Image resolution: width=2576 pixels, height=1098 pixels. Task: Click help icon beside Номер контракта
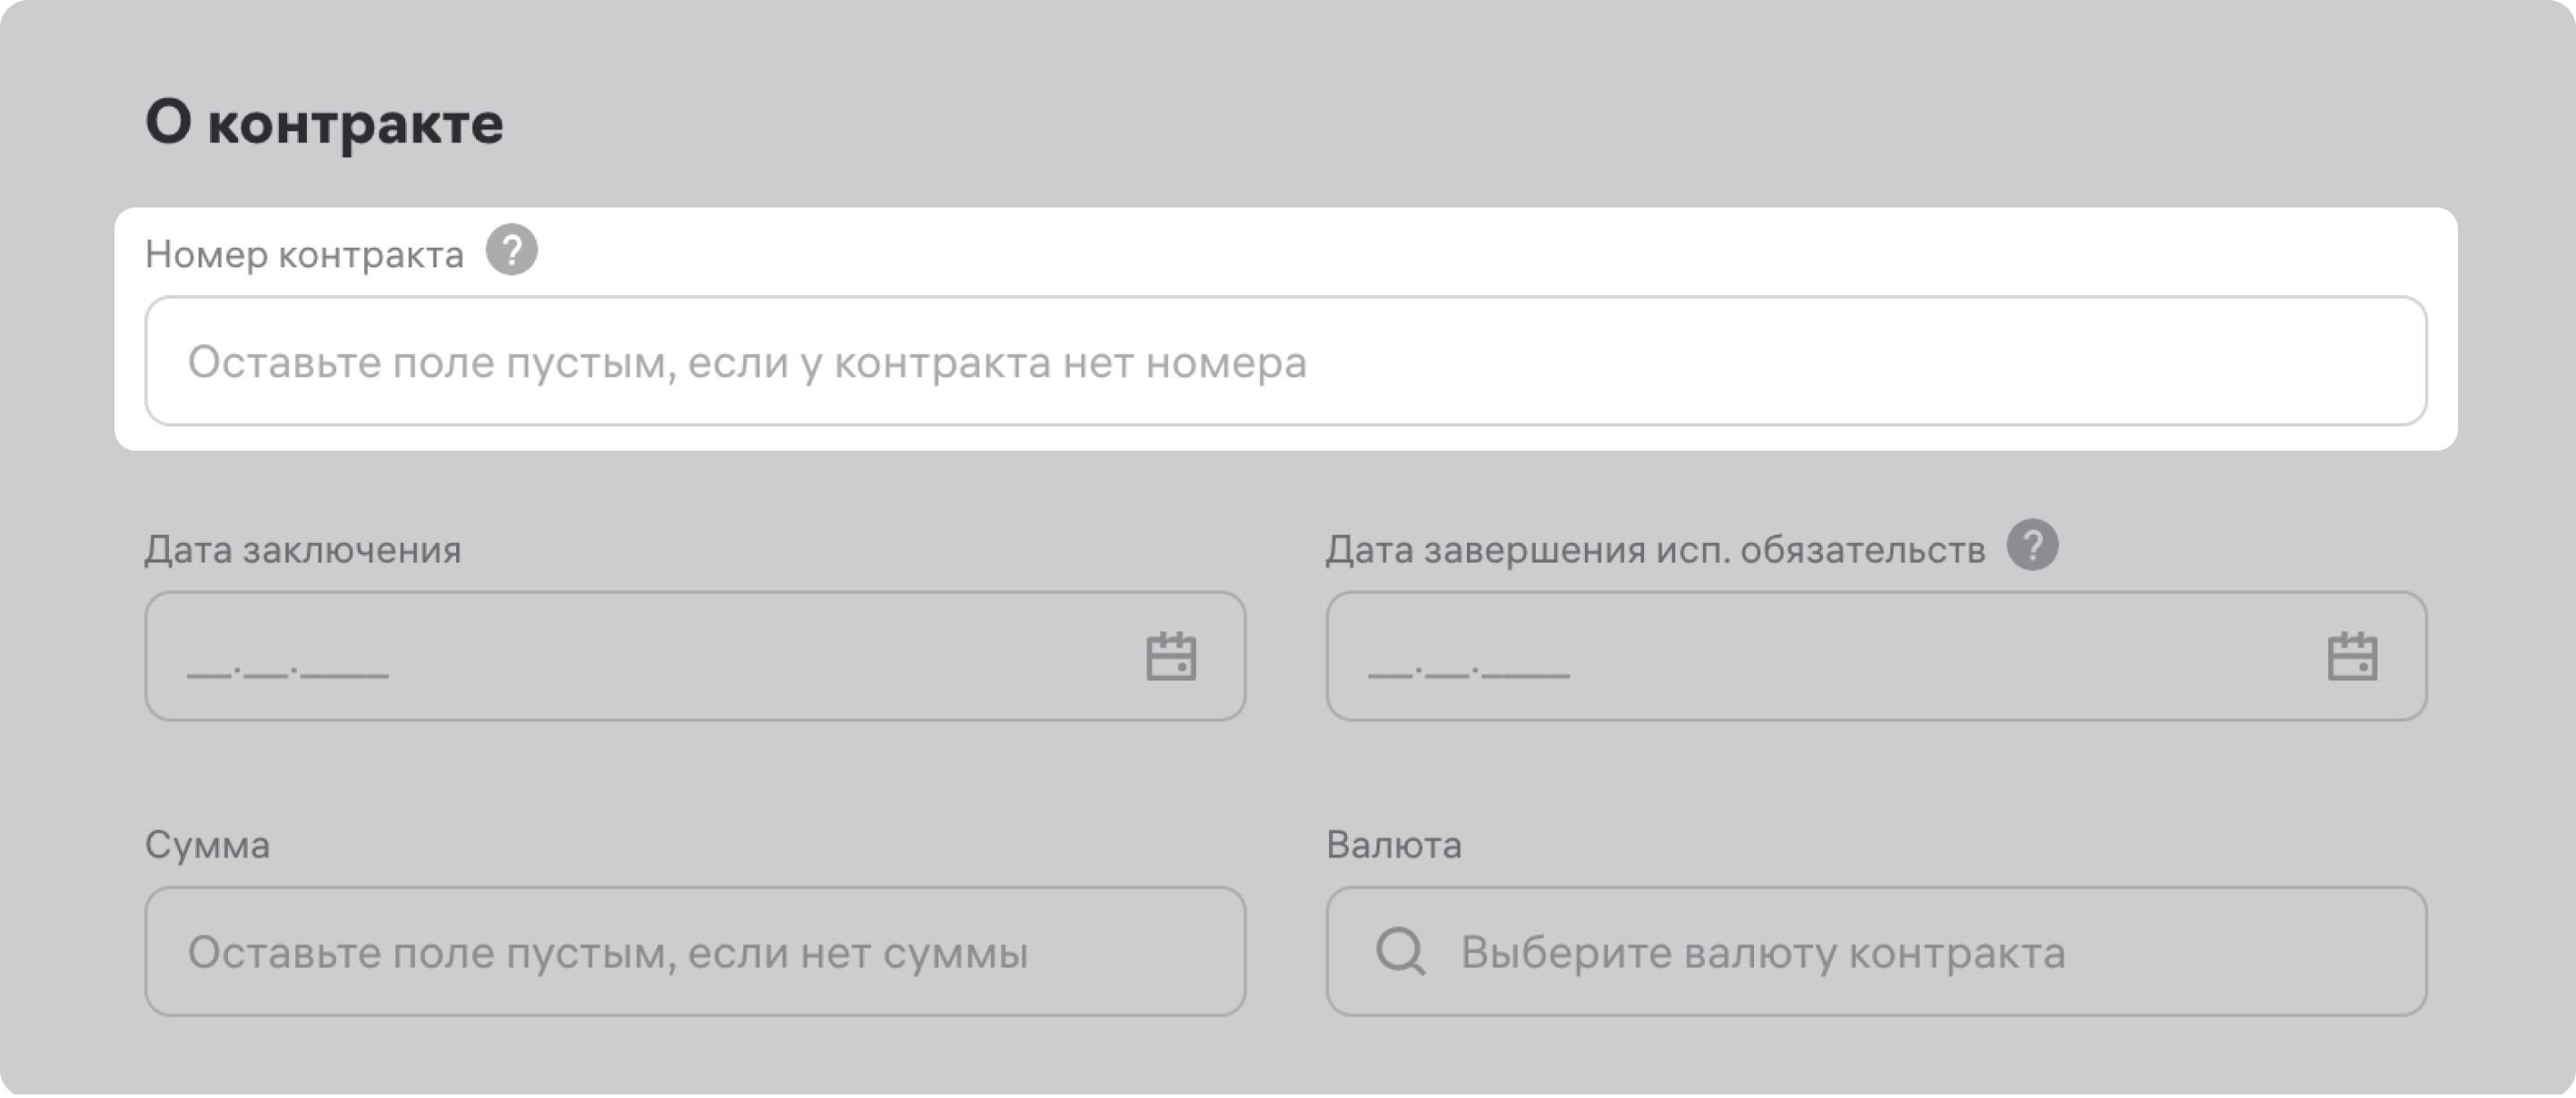(511, 250)
